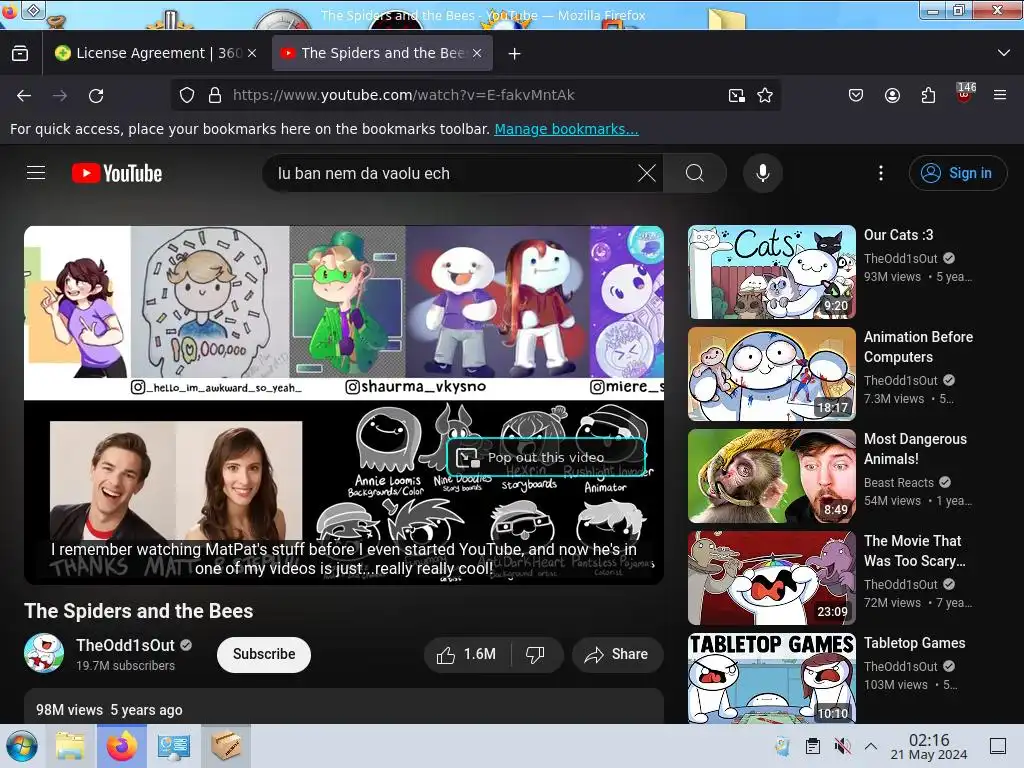
Task: Subscribe to TheOdd1sOut channel
Action: point(264,654)
